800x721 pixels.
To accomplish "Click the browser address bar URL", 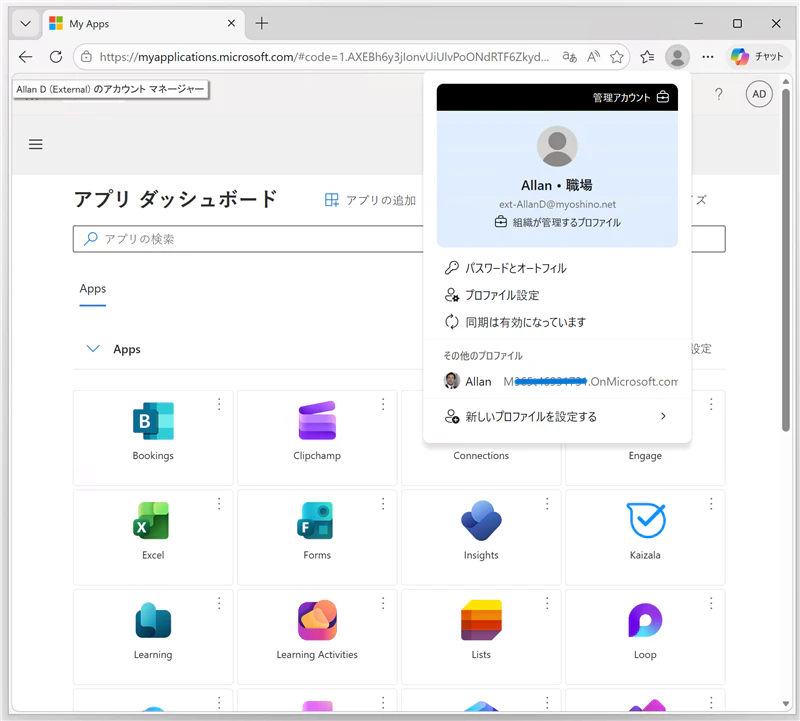I will coord(324,57).
